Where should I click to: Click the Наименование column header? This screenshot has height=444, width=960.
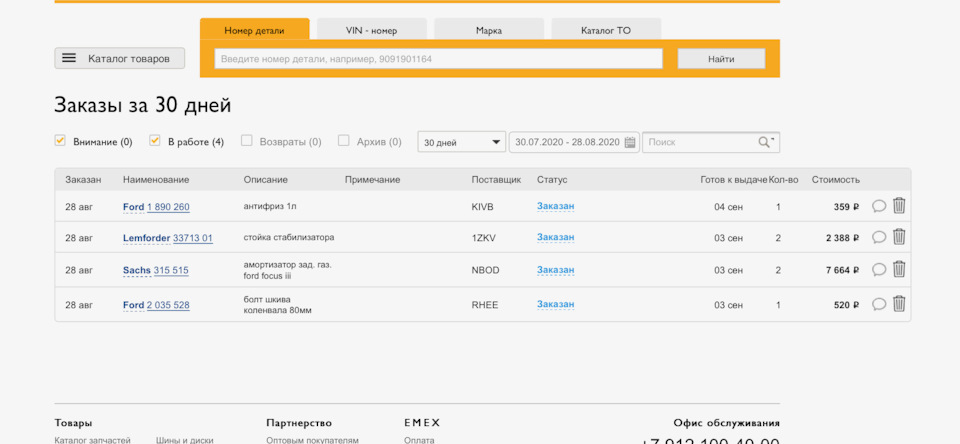click(x=156, y=179)
